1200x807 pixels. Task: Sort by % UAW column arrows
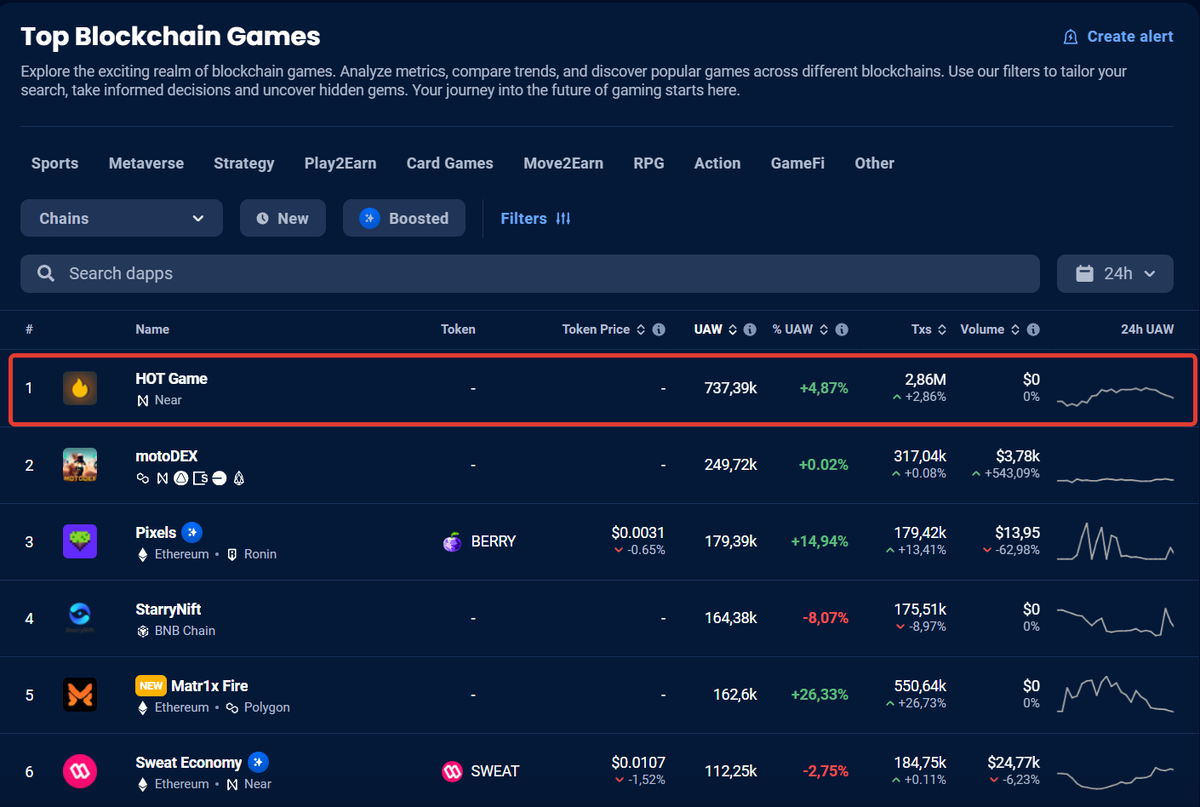[x=823, y=329]
